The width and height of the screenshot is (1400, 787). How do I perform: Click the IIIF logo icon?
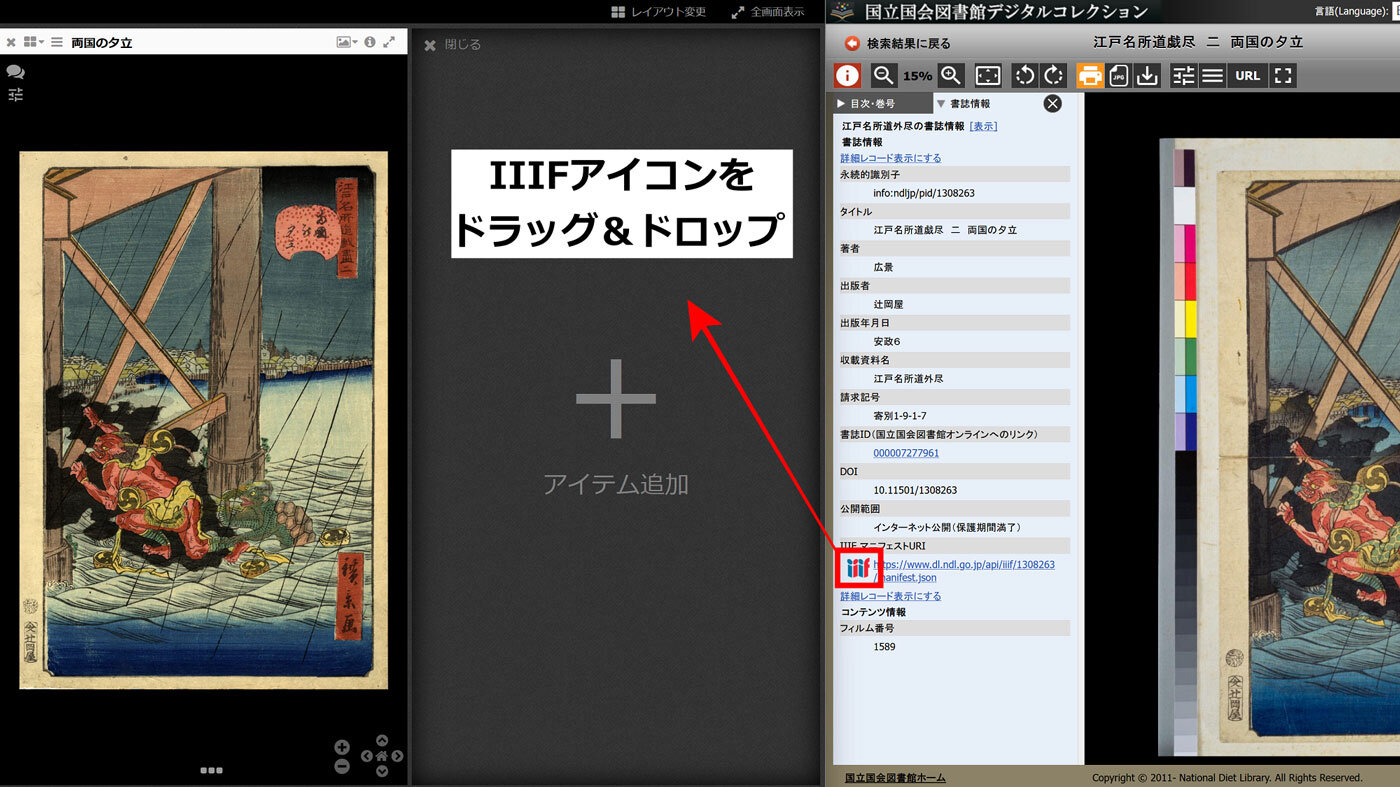click(x=858, y=569)
